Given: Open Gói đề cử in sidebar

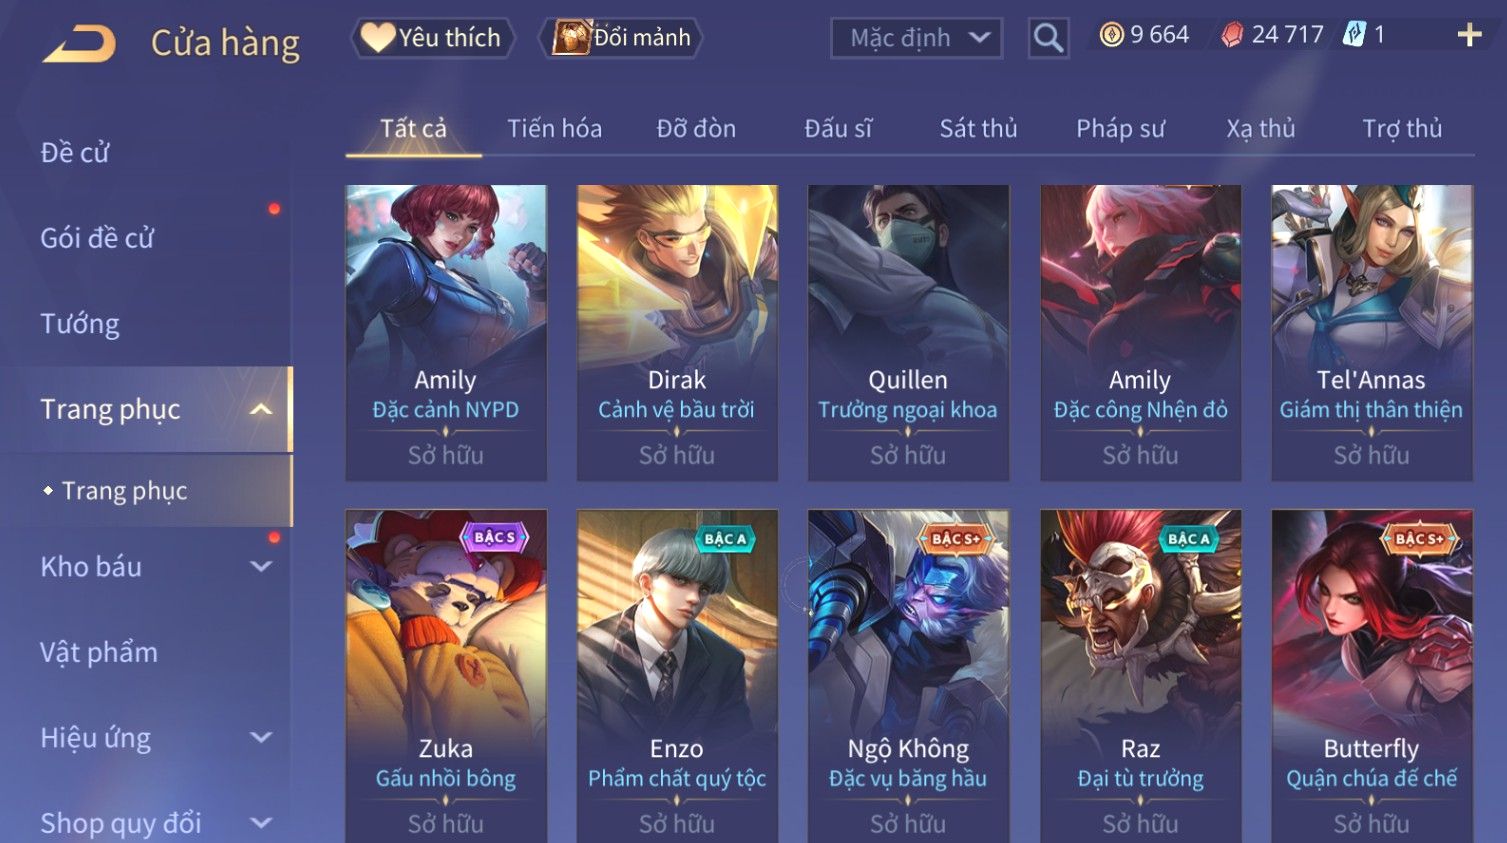Looking at the screenshot, I should tap(97, 238).
